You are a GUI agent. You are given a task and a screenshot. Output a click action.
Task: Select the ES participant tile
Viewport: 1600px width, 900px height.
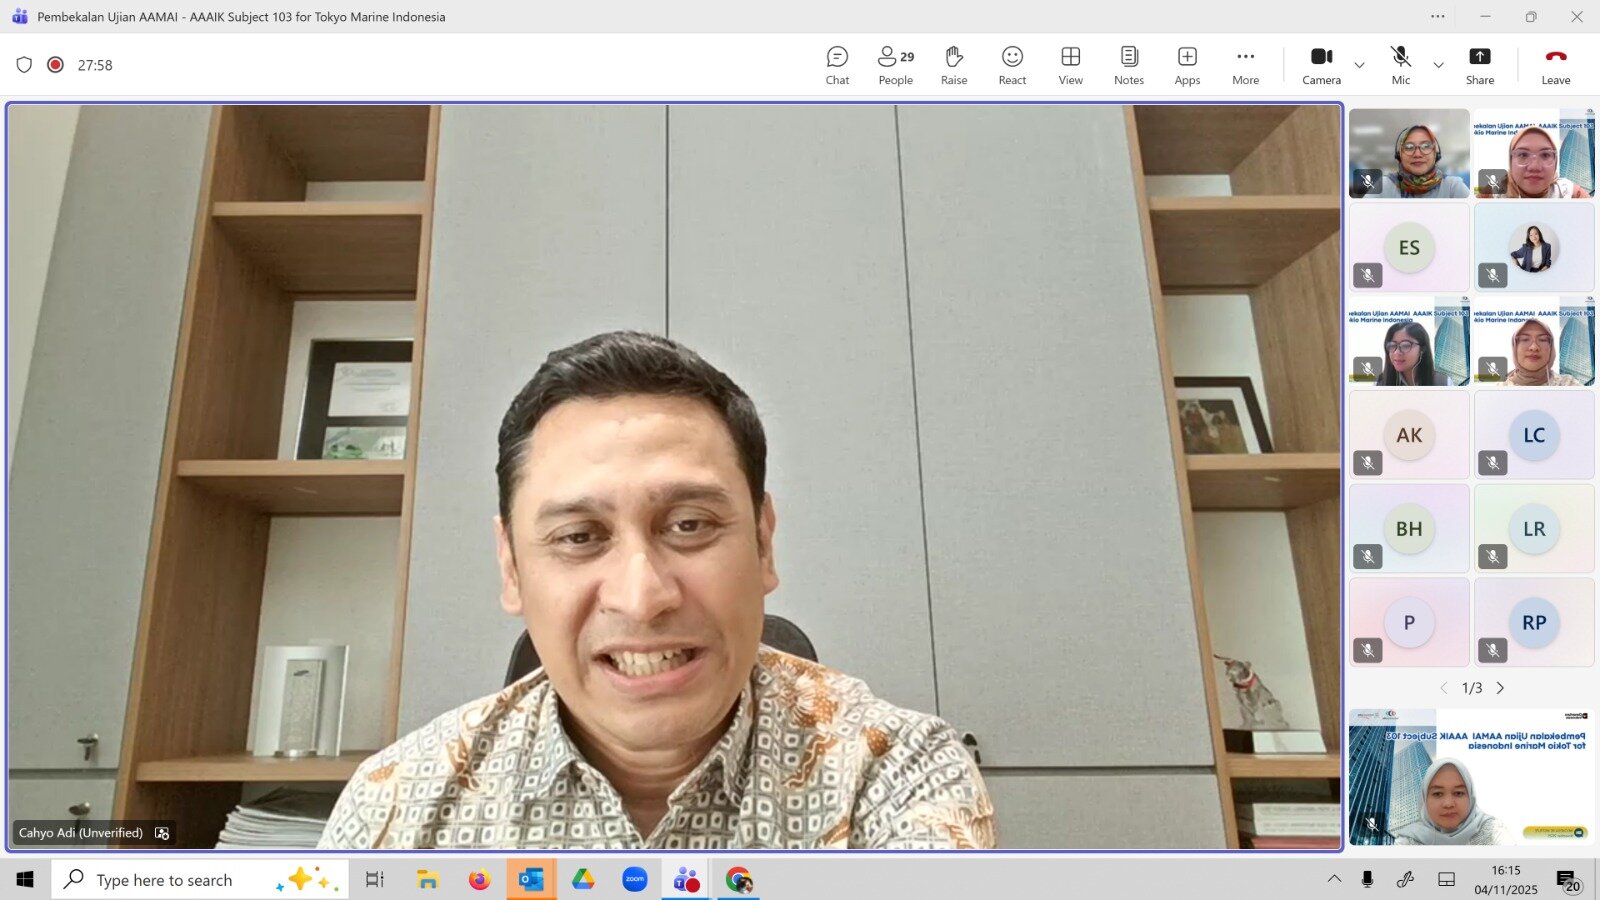[x=1408, y=248]
